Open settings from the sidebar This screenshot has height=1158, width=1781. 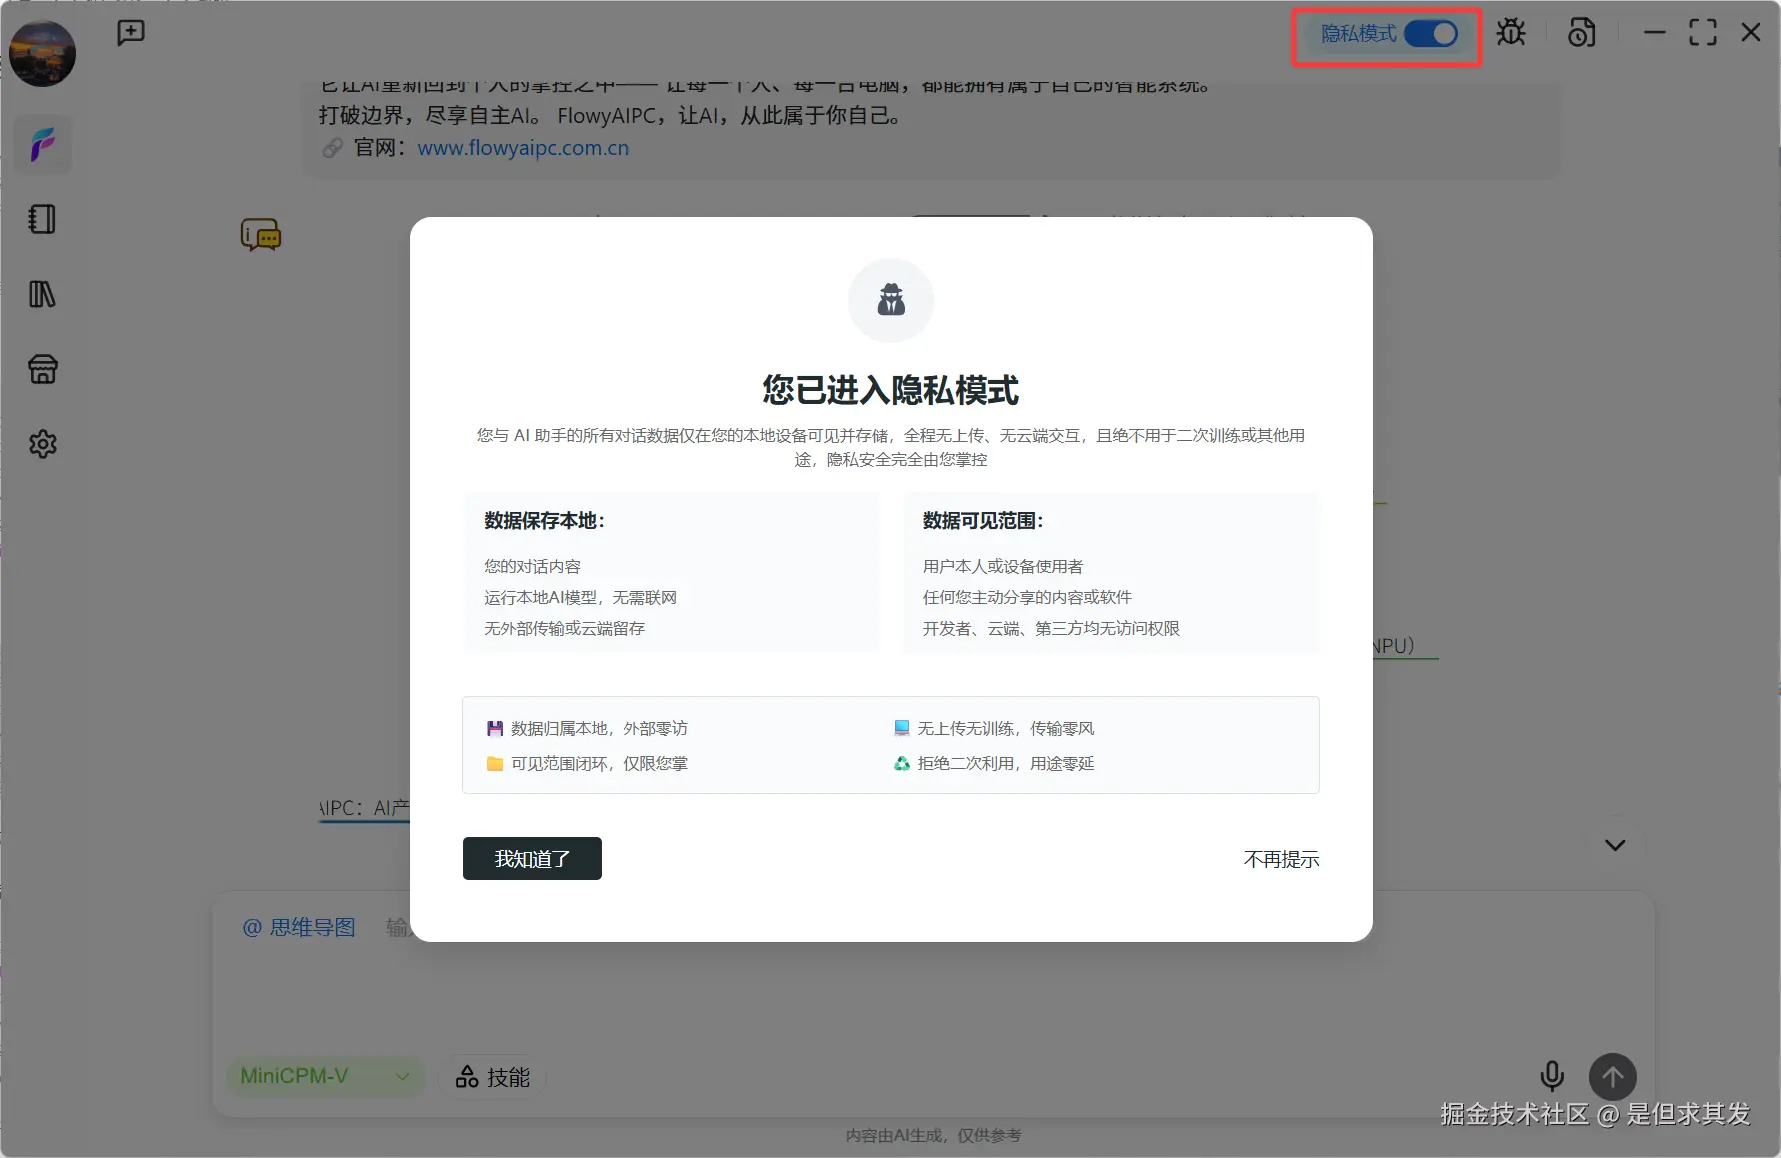pyautogui.click(x=42, y=444)
